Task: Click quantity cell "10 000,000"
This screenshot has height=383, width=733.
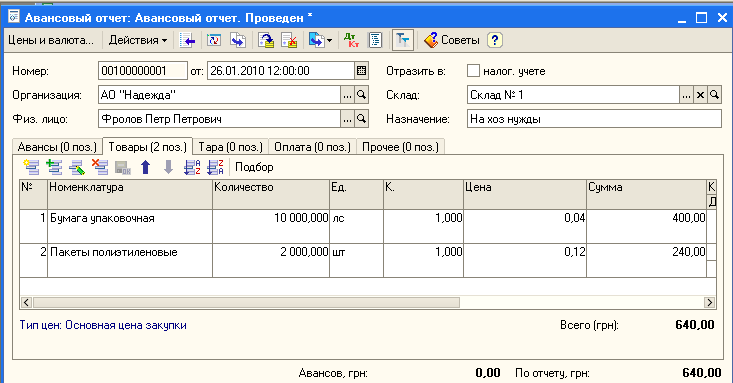Action: tap(271, 226)
